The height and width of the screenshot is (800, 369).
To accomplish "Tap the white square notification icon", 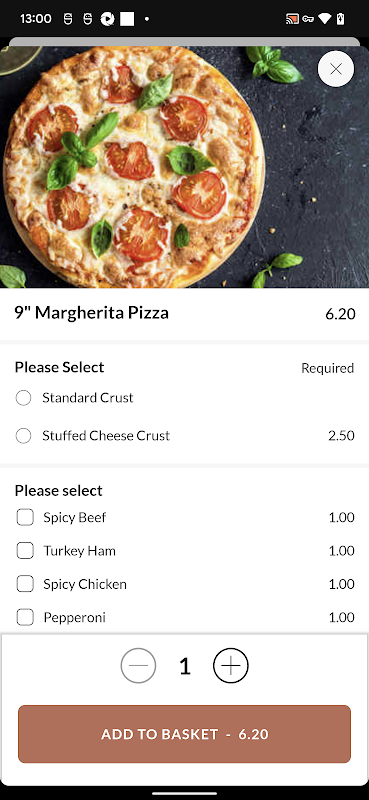I will (x=127, y=19).
